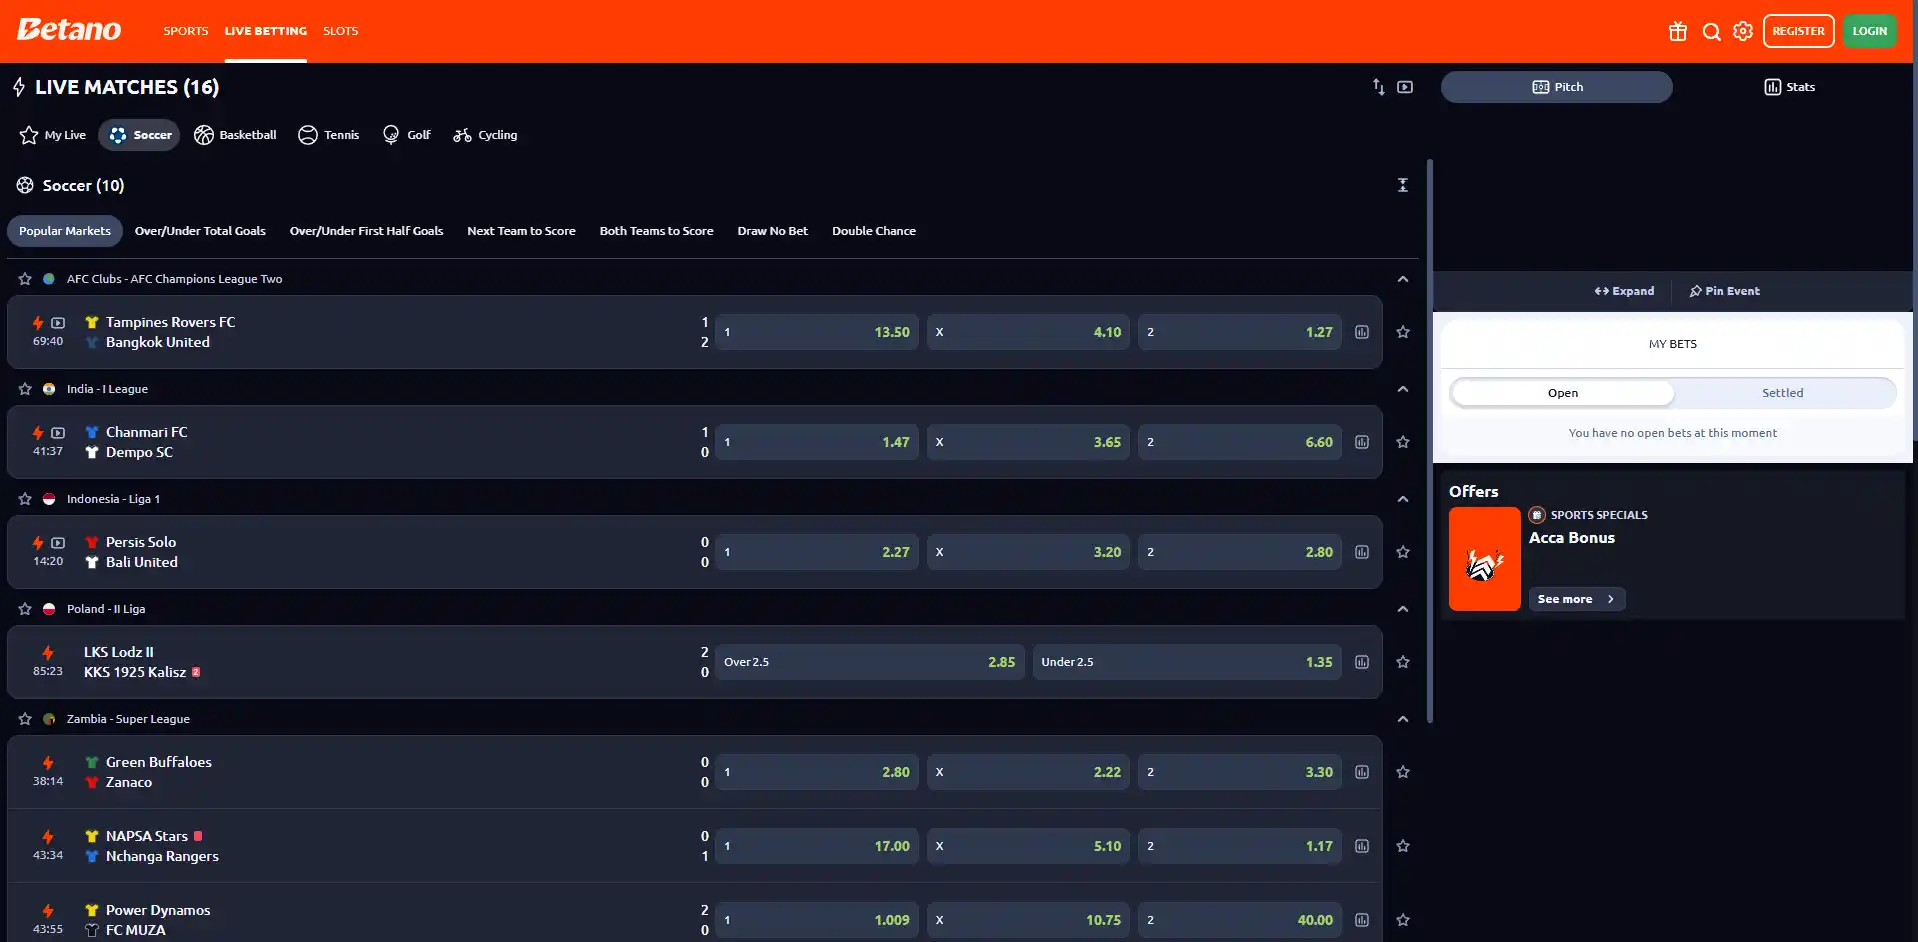Click the Register button
This screenshot has width=1918, height=942.
[x=1798, y=31]
